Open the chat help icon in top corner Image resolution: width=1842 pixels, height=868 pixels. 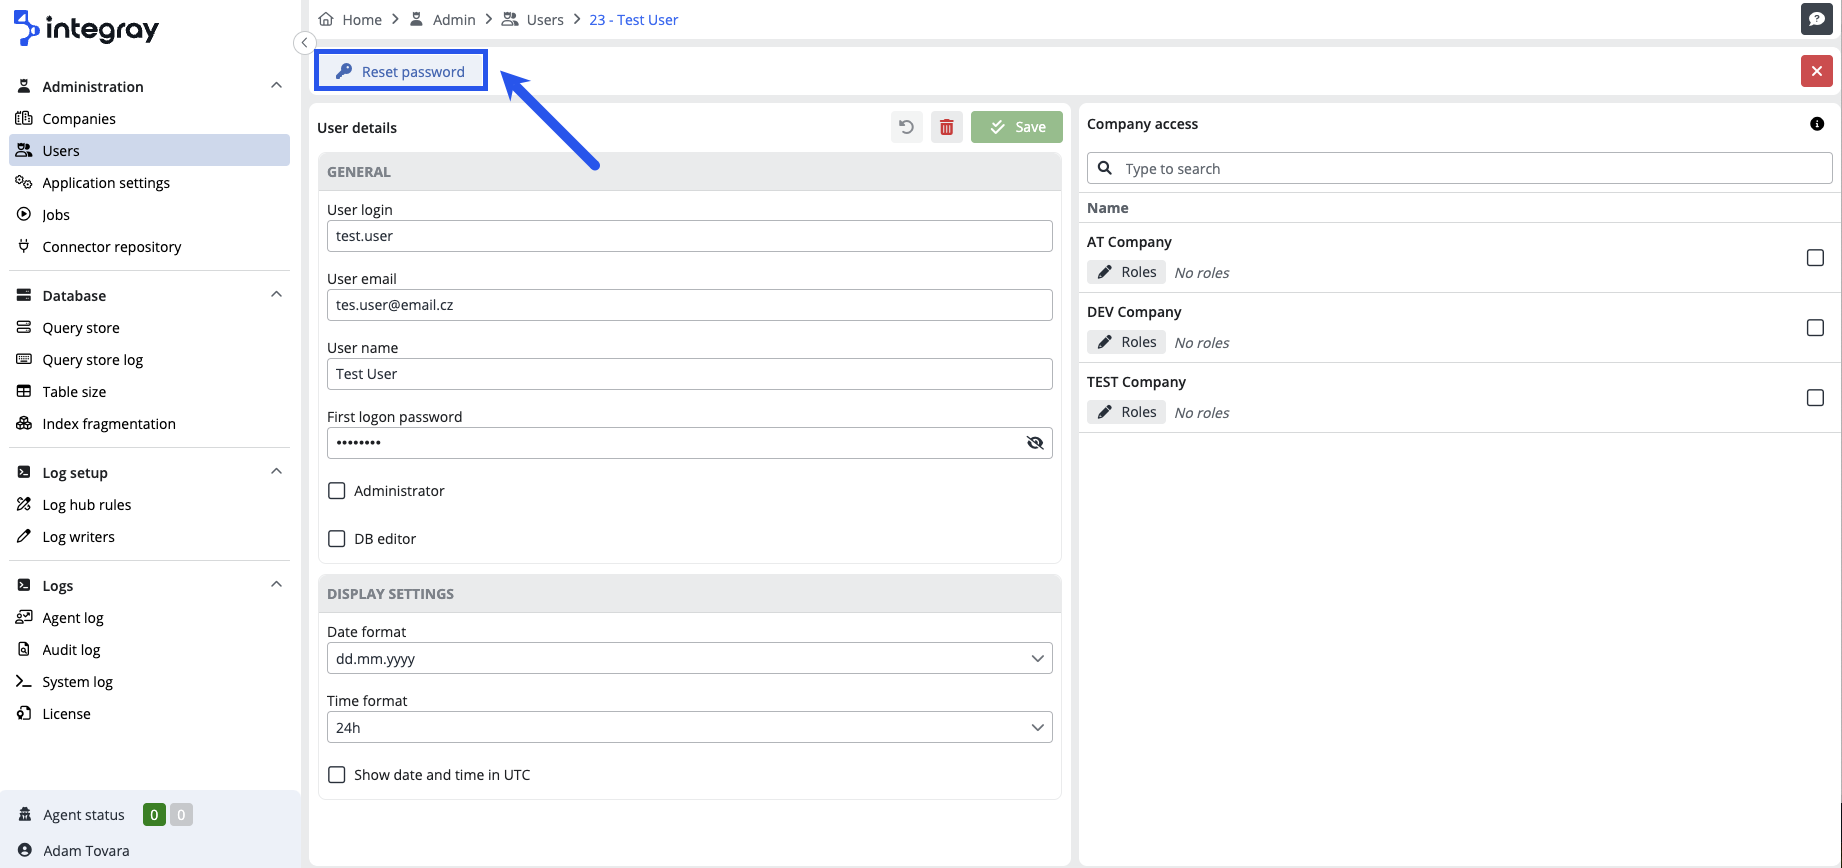pyautogui.click(x=1816, y=19)
